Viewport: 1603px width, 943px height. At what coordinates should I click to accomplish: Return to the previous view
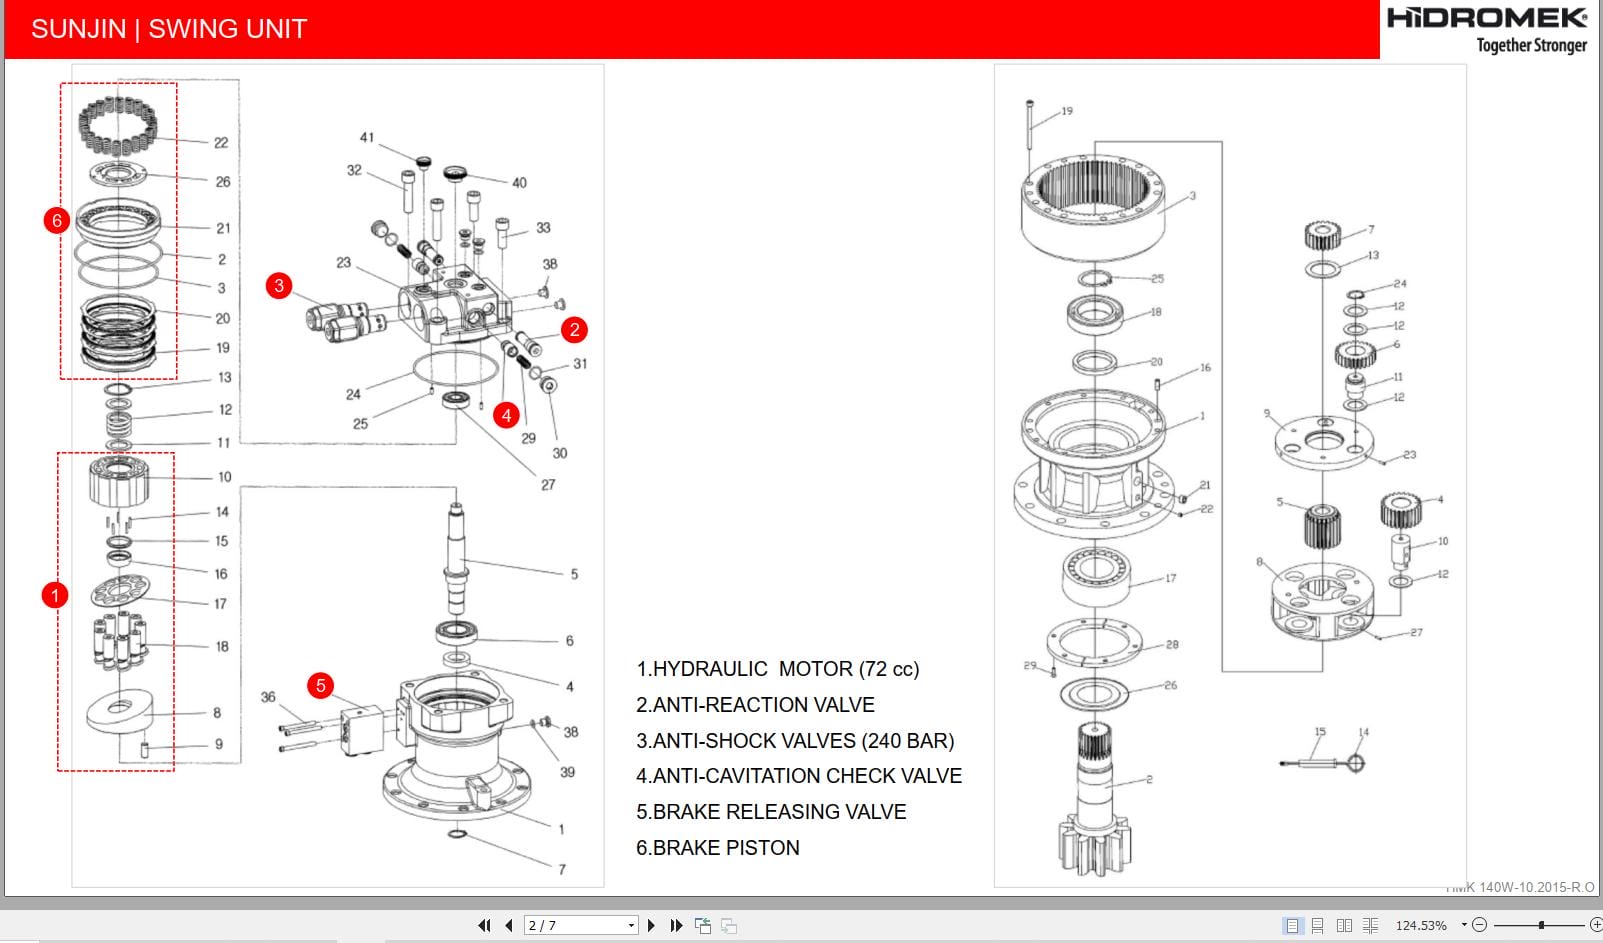point(702,925)
